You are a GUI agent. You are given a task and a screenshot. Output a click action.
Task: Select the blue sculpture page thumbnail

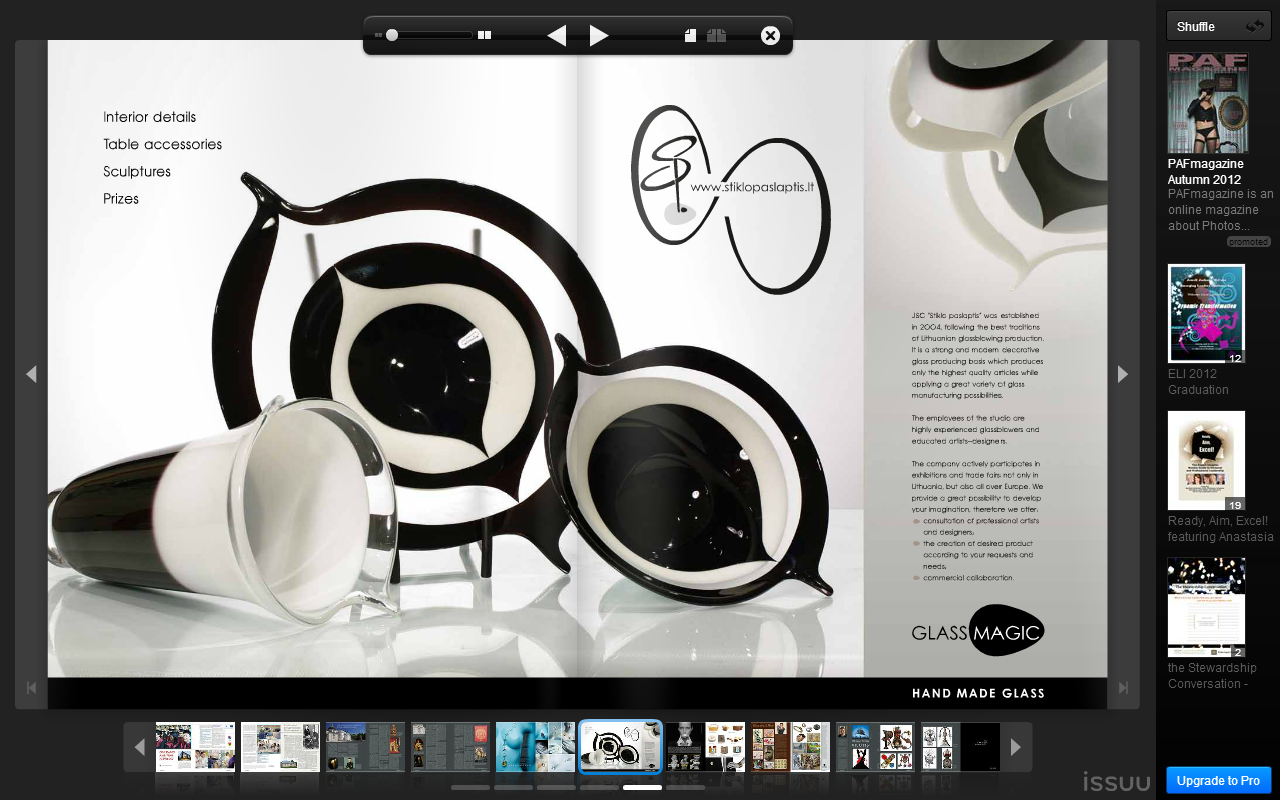(x=535, y=747)
